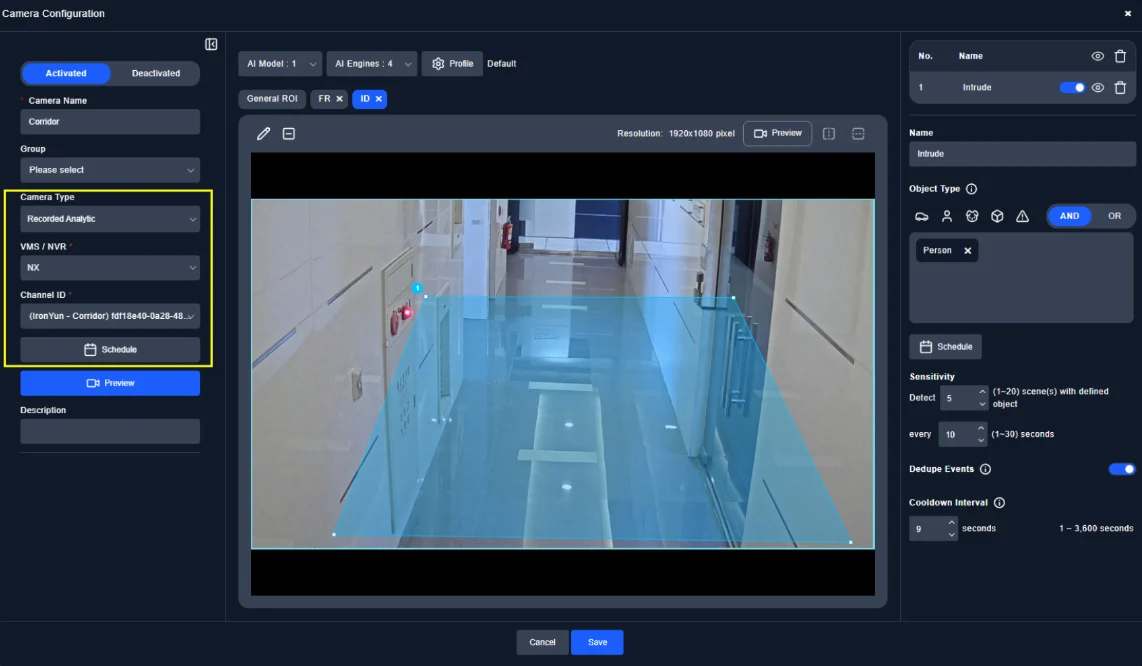Select the warning triangle object type icon

coord(1023,216)
